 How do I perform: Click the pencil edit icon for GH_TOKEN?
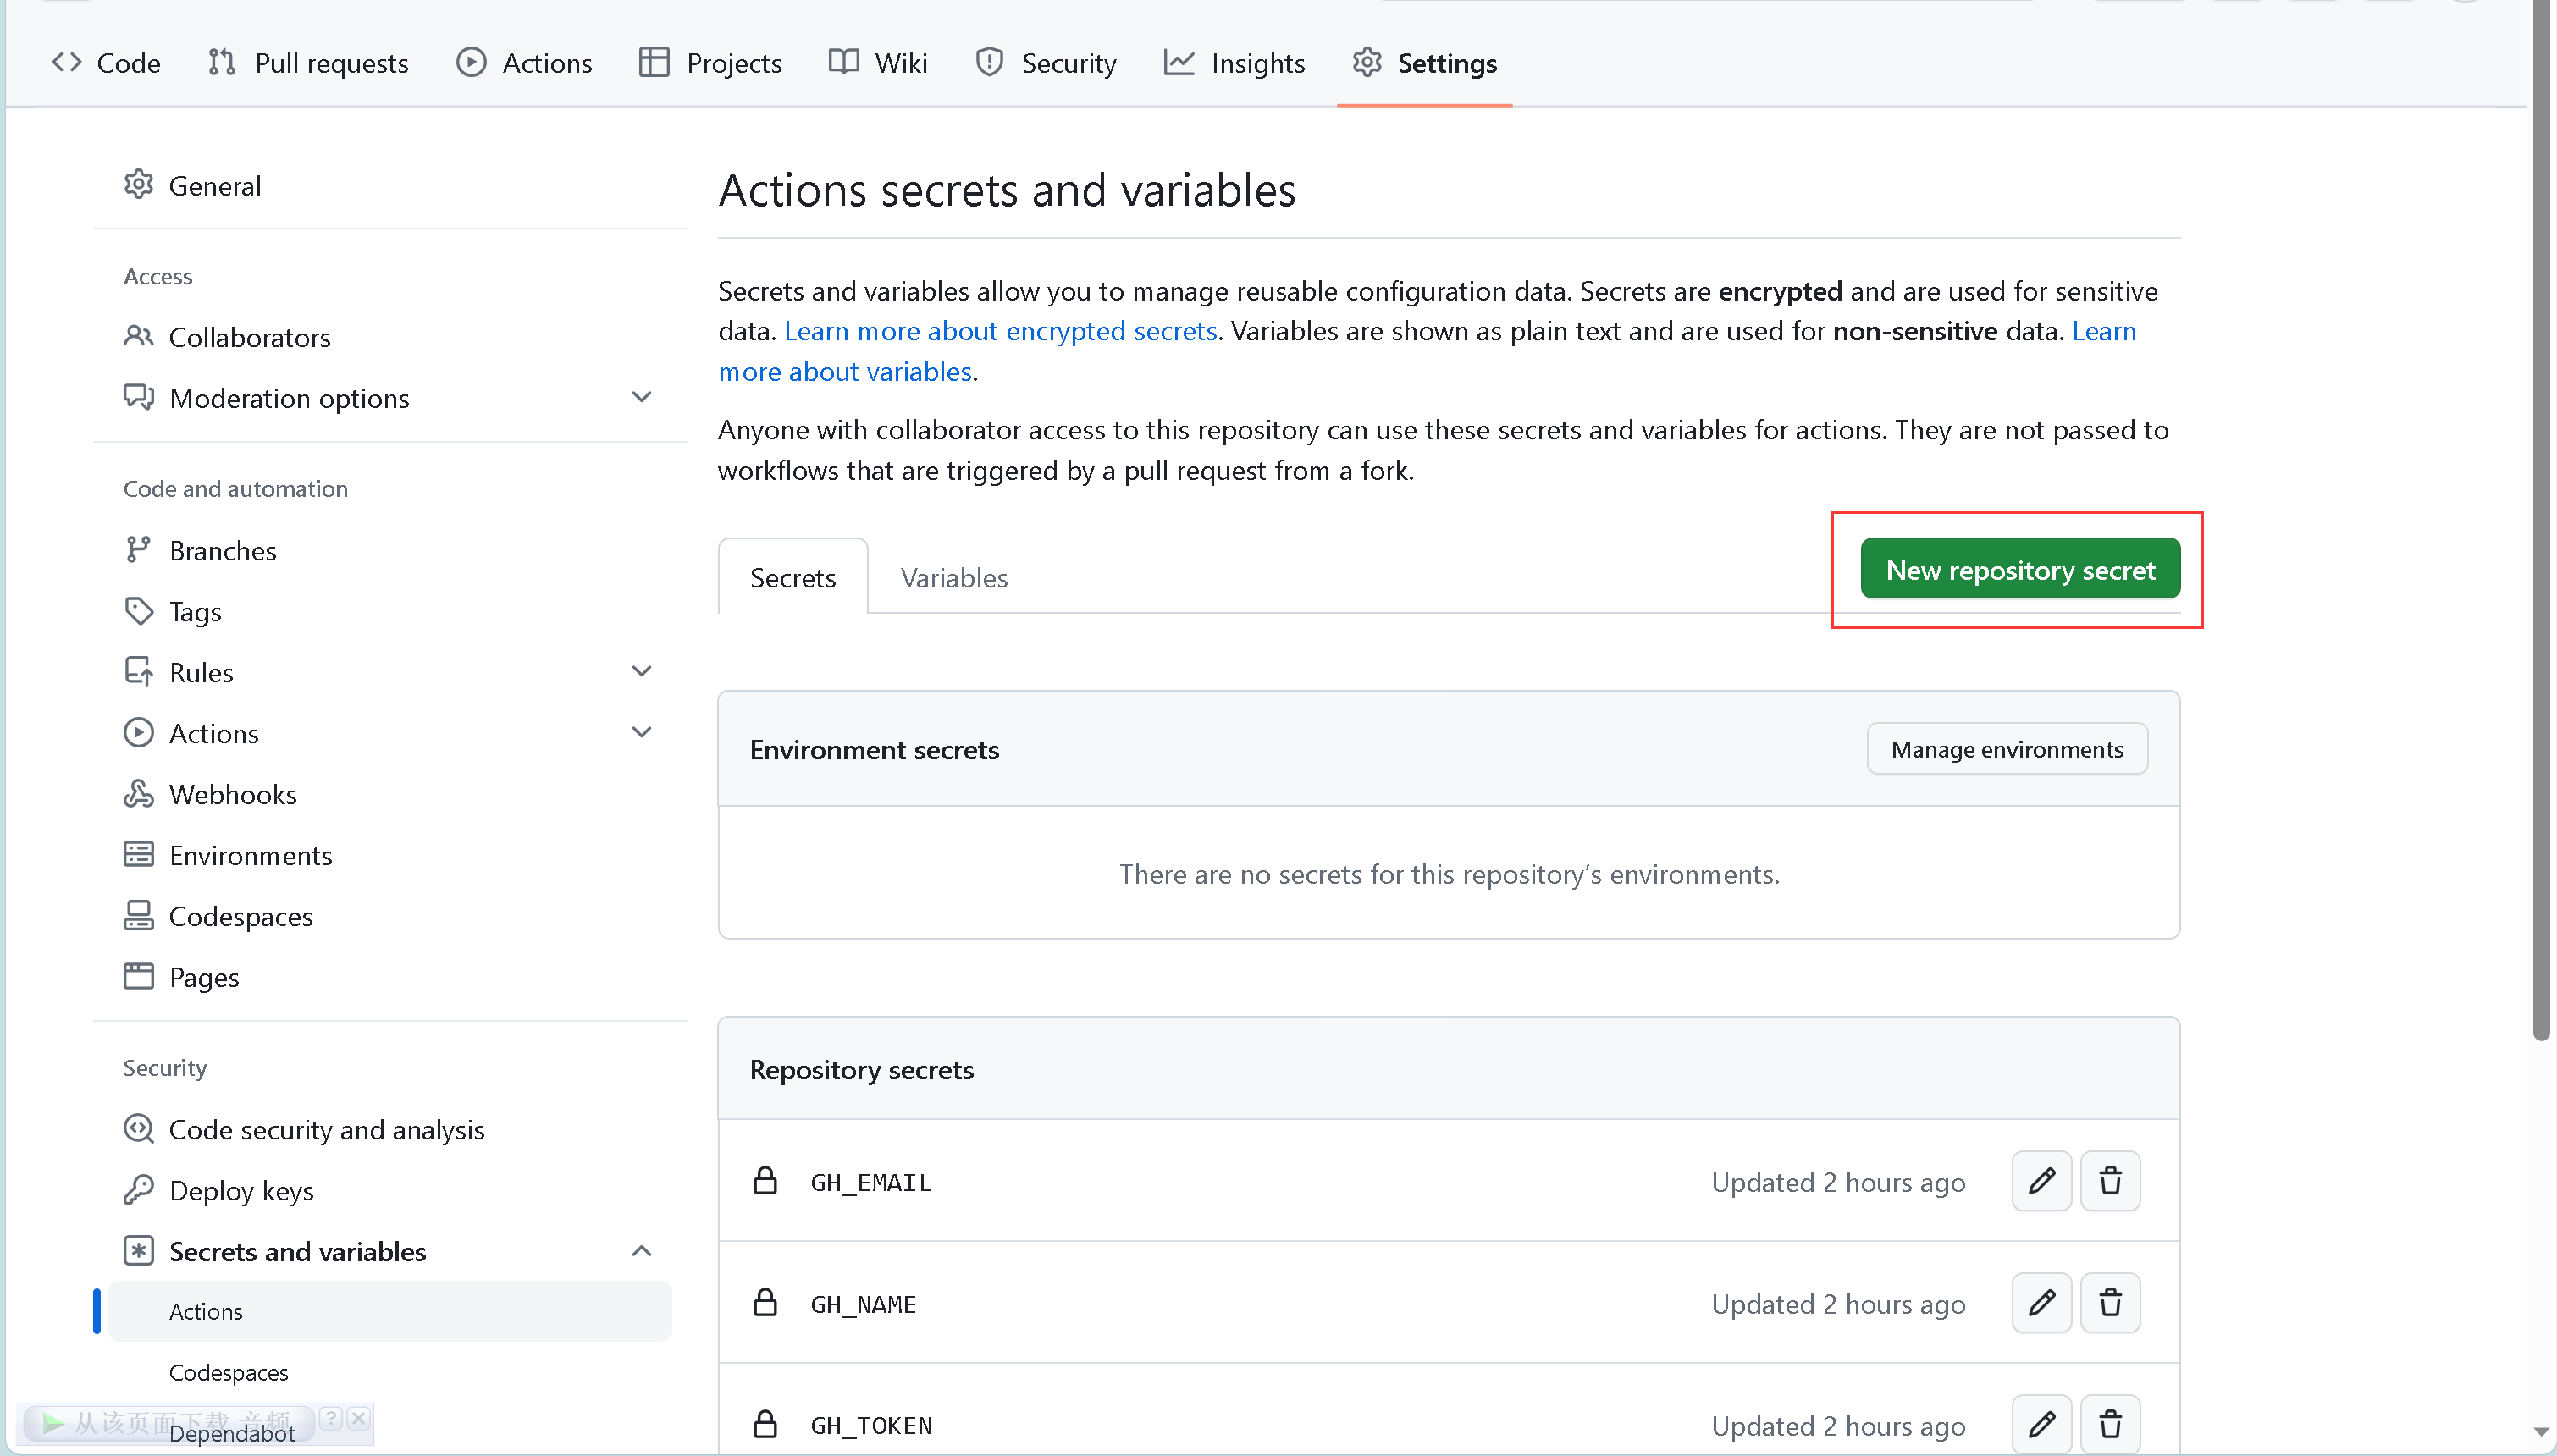tap(2041, 1424)
